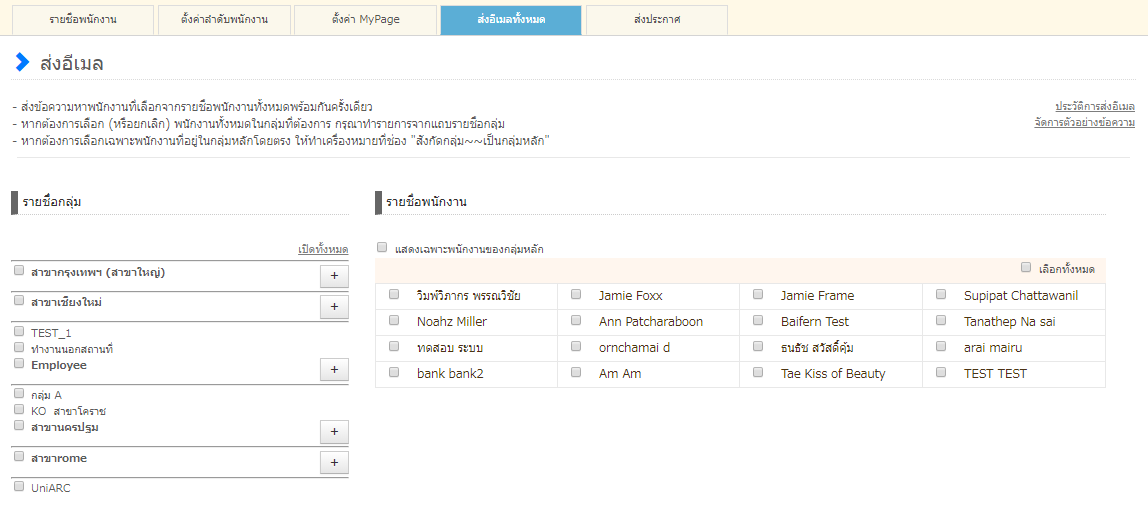Expand the สาขานครปฐม group plus button
Image resolution: width=1148 pixels, height=515 pixels.
(334, 432)
